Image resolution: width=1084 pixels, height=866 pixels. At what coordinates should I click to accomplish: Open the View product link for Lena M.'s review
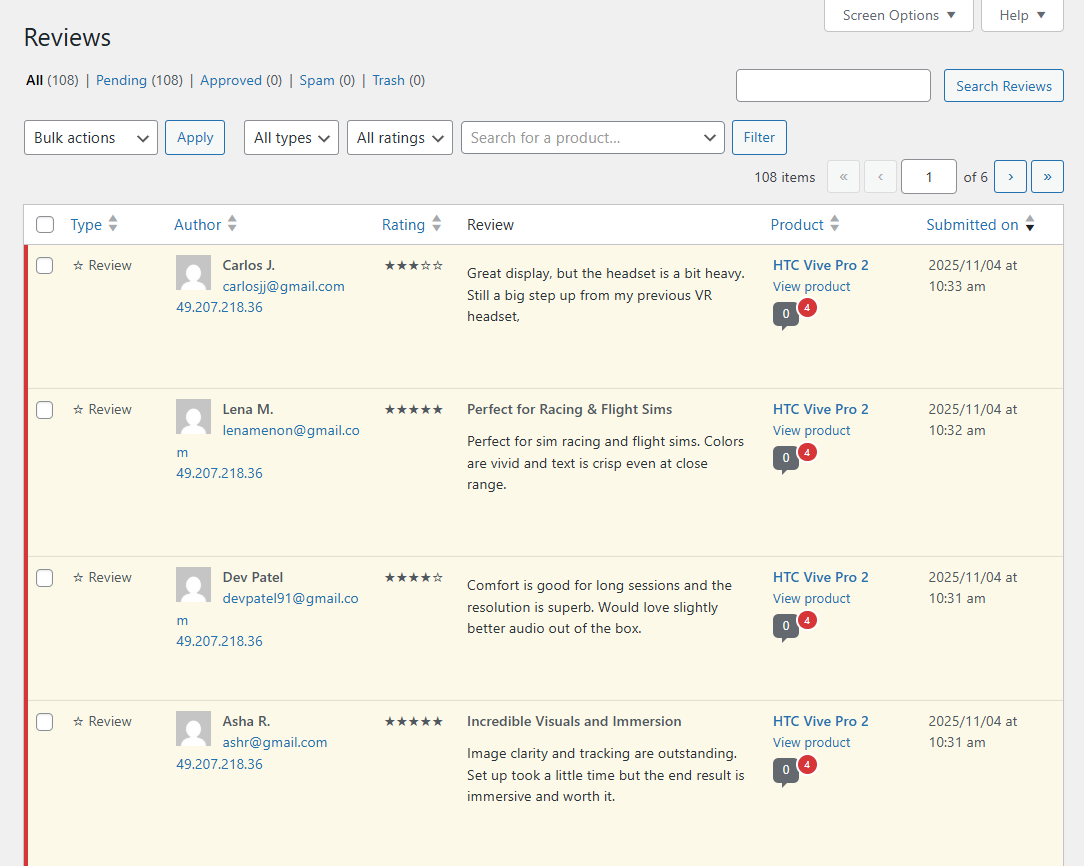811,431
